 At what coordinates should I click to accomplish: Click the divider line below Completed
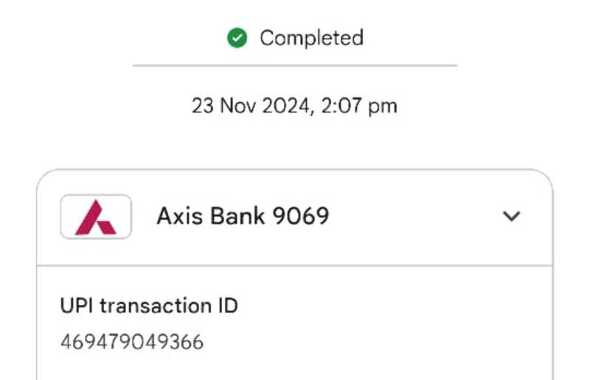295,65
